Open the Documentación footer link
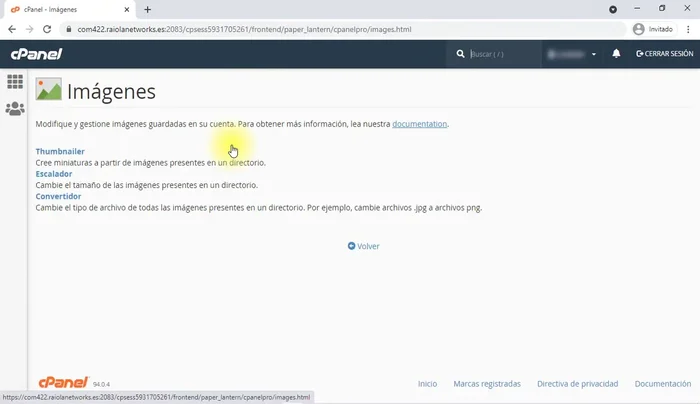The height and width of the screenshot is (404, 700). (662, 383)
